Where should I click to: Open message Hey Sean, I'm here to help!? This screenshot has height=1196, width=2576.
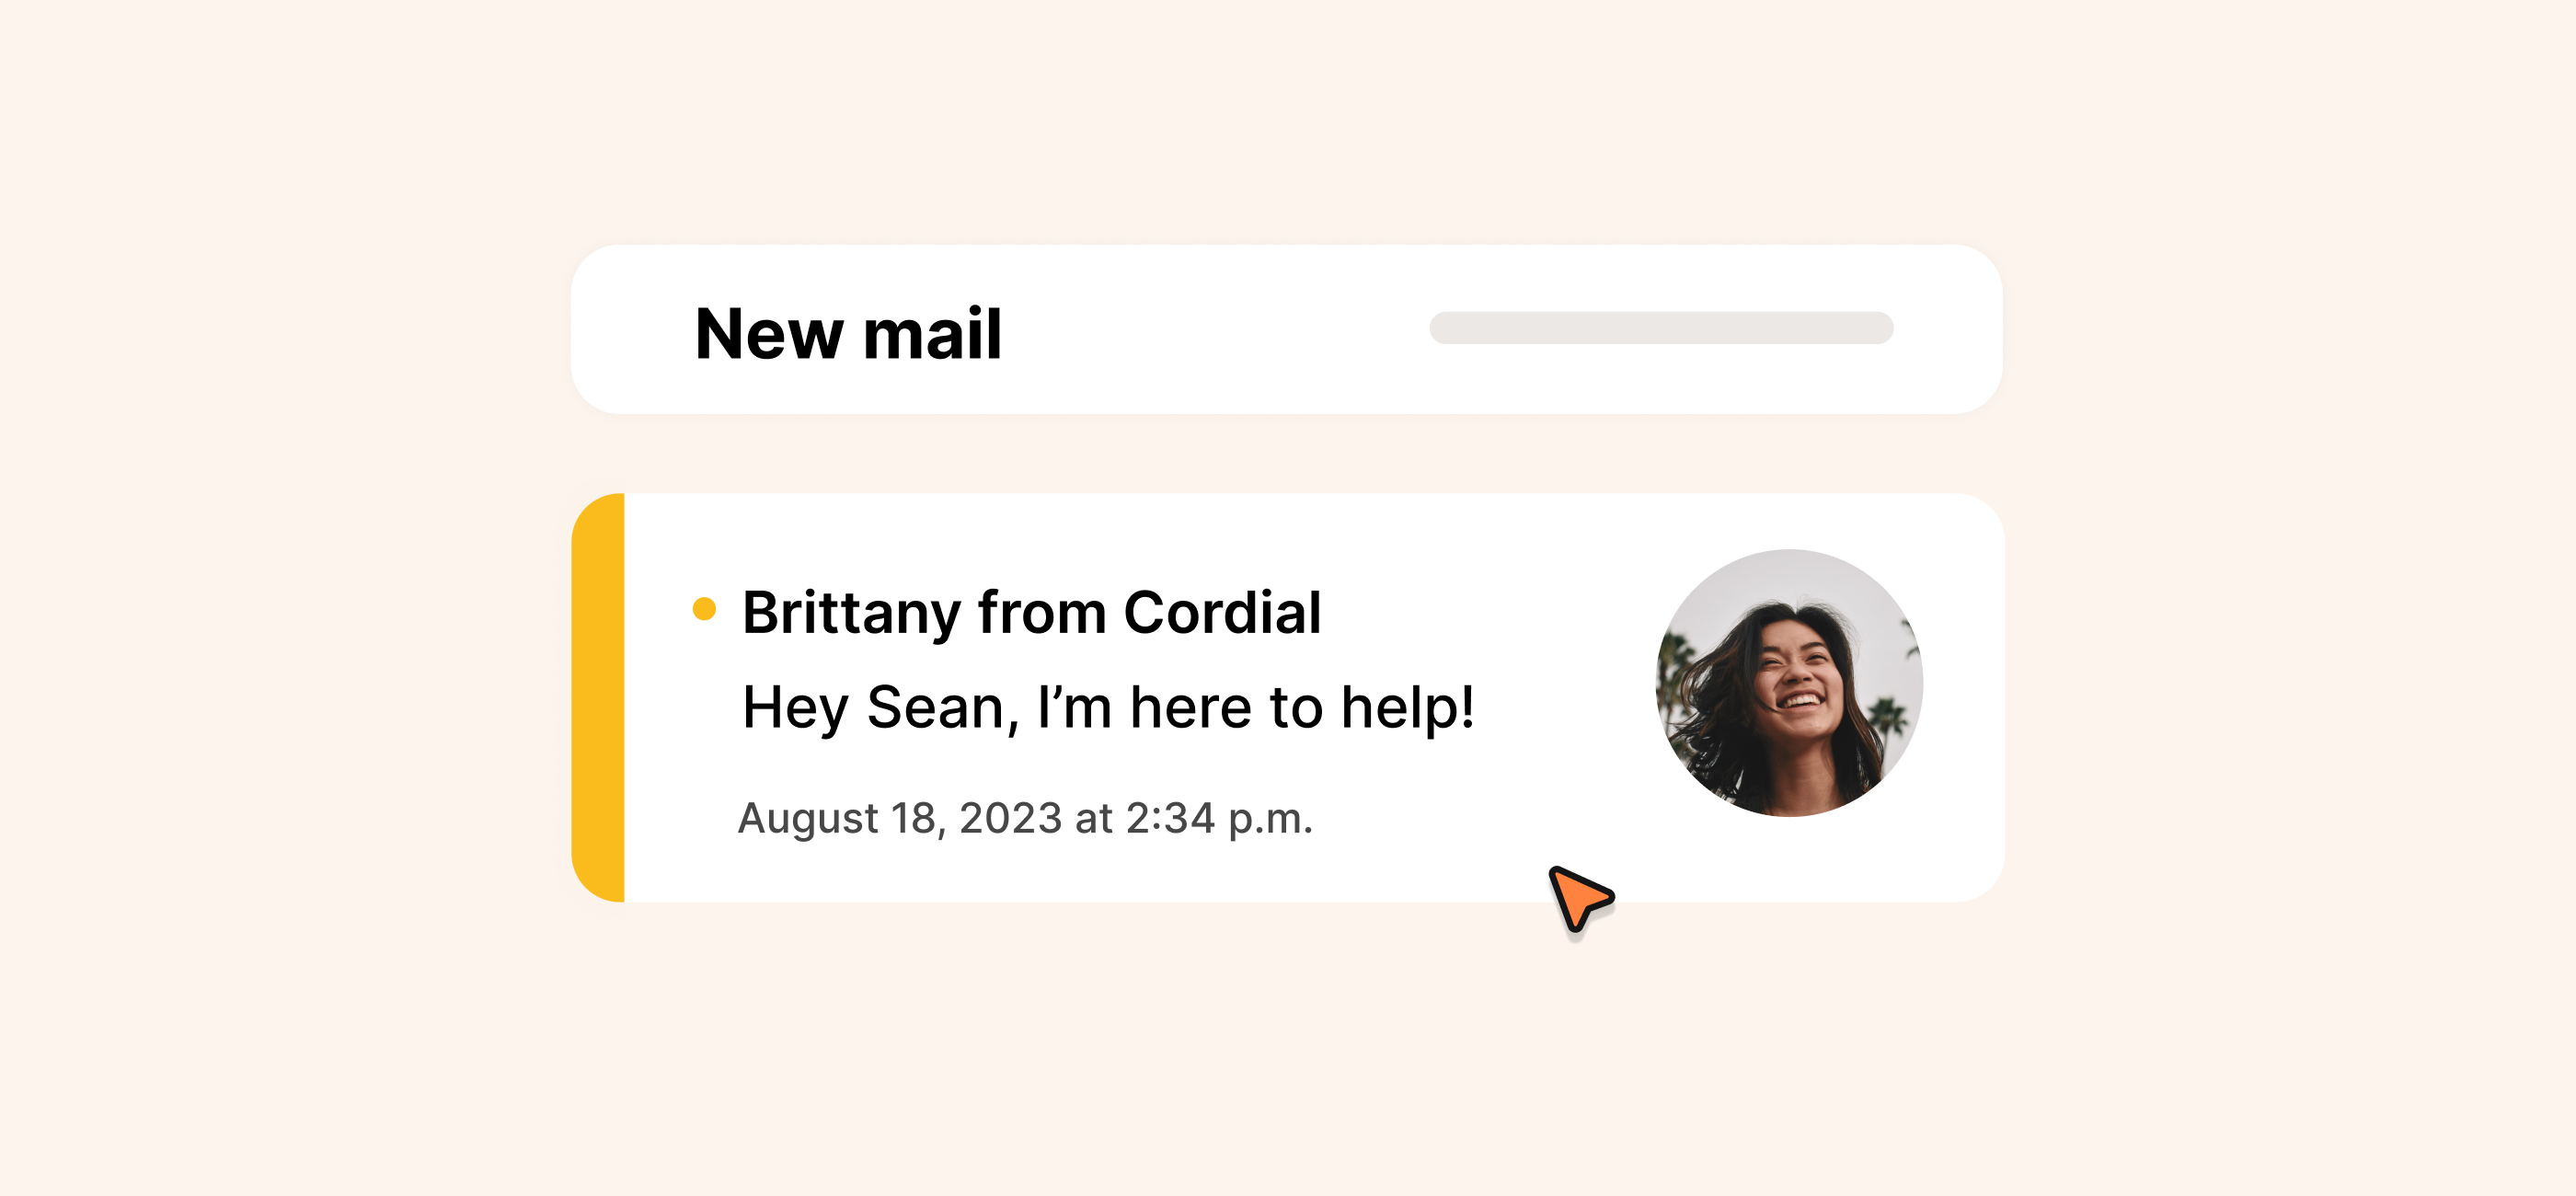pyautogui.click(x=1108, y=708)
